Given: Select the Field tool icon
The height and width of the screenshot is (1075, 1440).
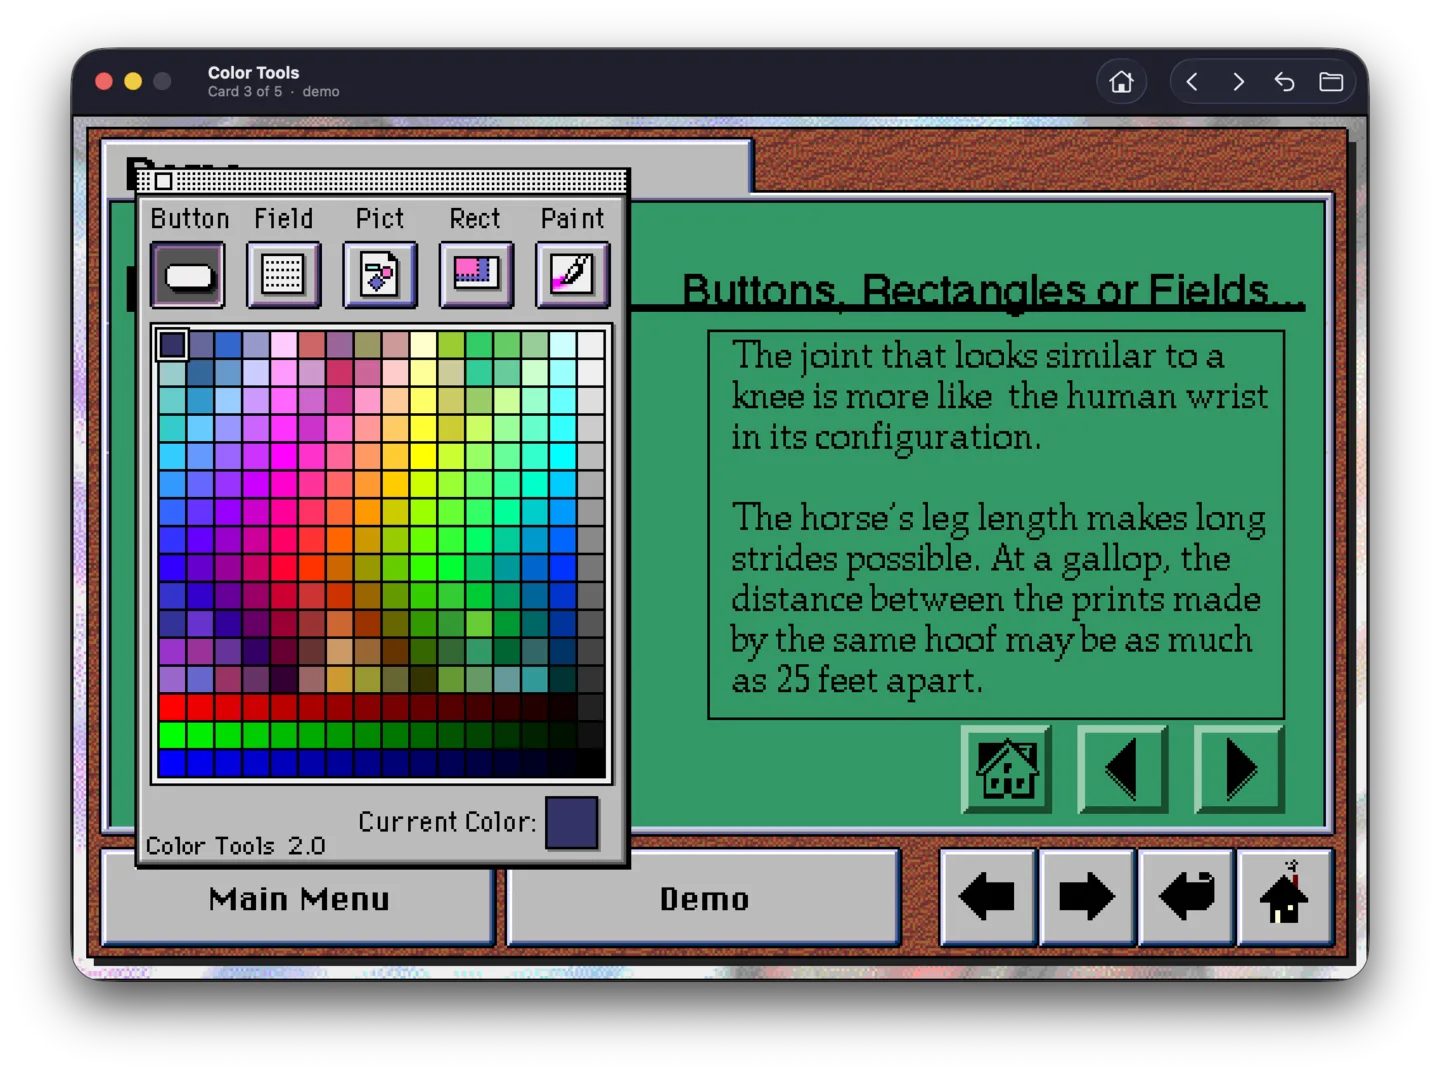Looking at the screenshot, I should click(x=284, y=275).
